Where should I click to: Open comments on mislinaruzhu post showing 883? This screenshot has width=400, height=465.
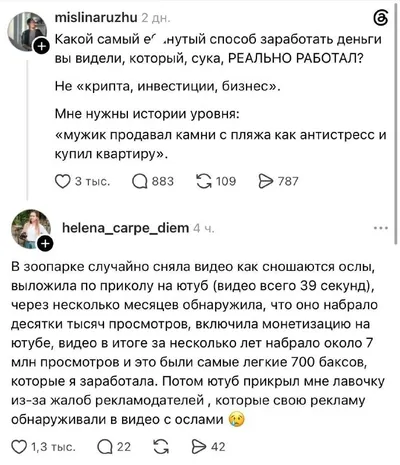(140, 181)
